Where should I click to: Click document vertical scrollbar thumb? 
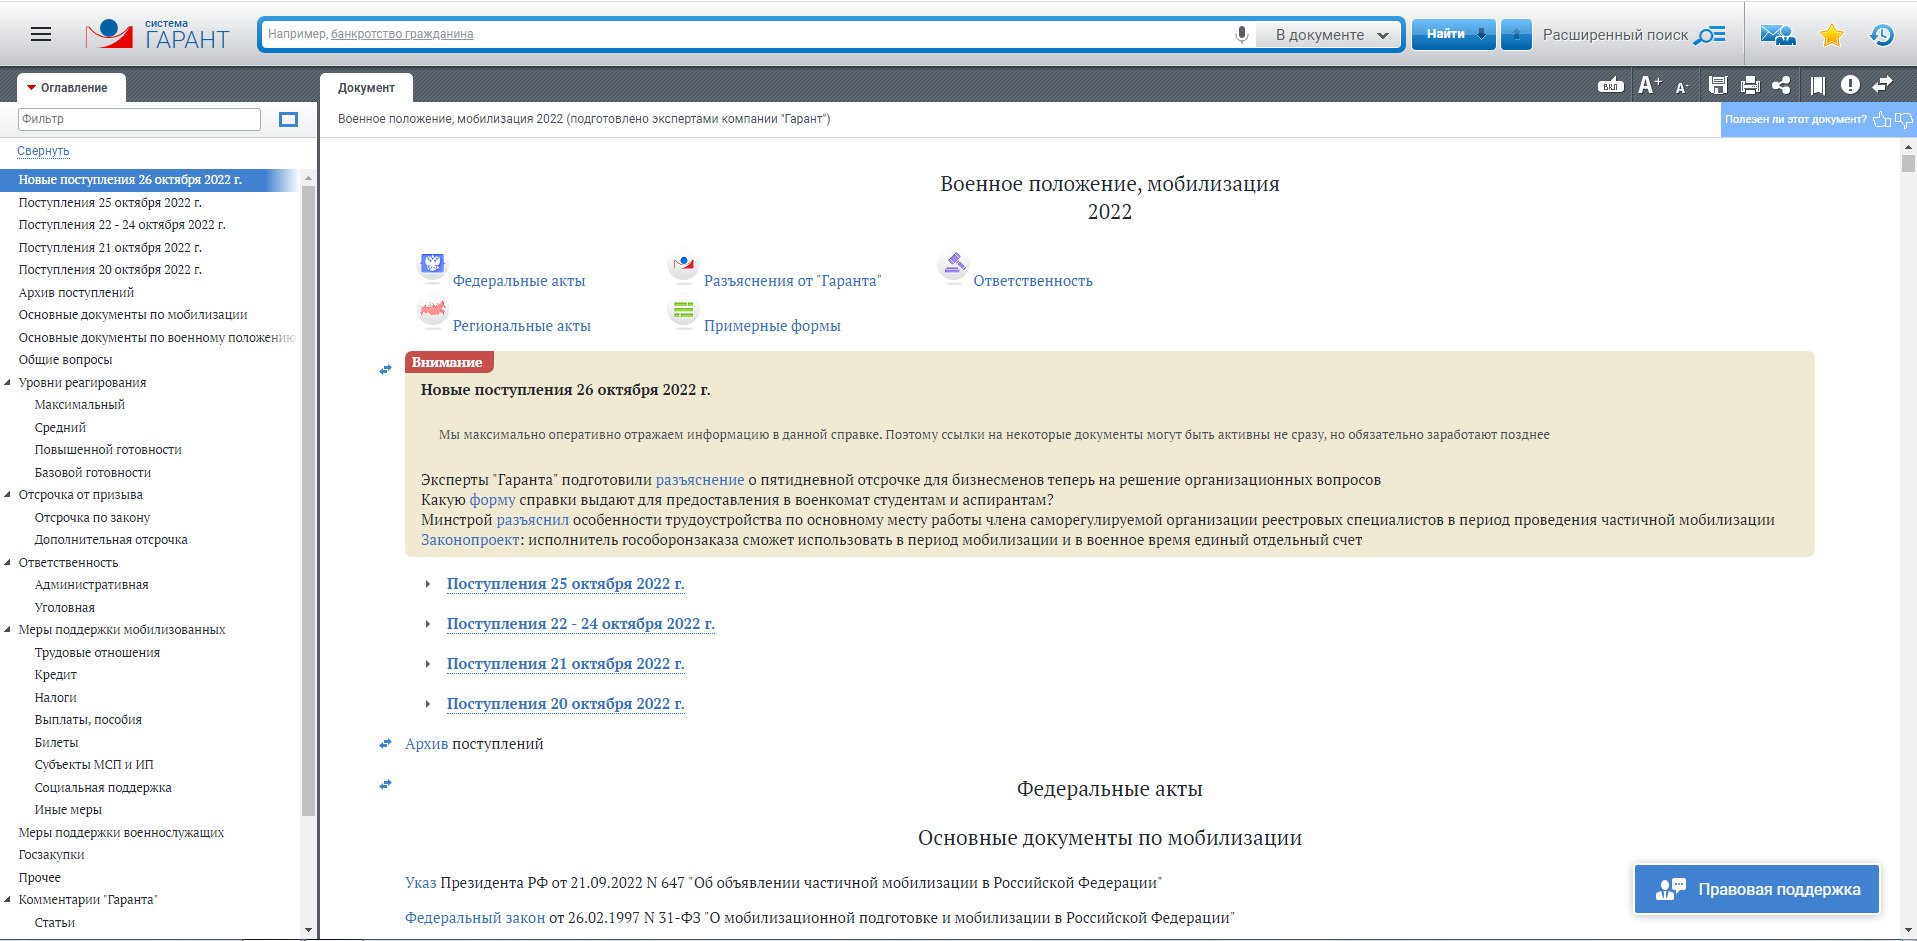point(1908,164)
